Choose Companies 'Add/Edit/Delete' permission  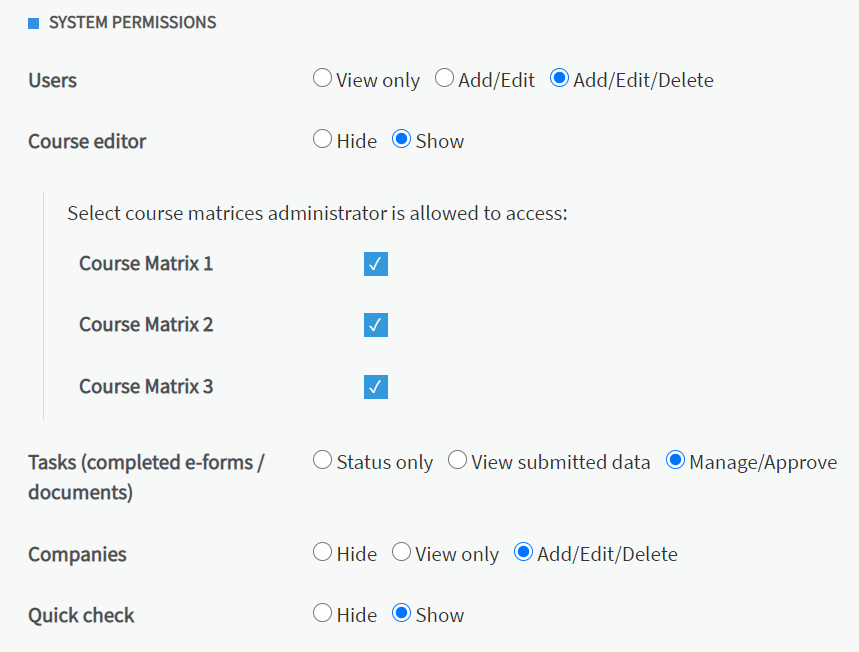523,552
